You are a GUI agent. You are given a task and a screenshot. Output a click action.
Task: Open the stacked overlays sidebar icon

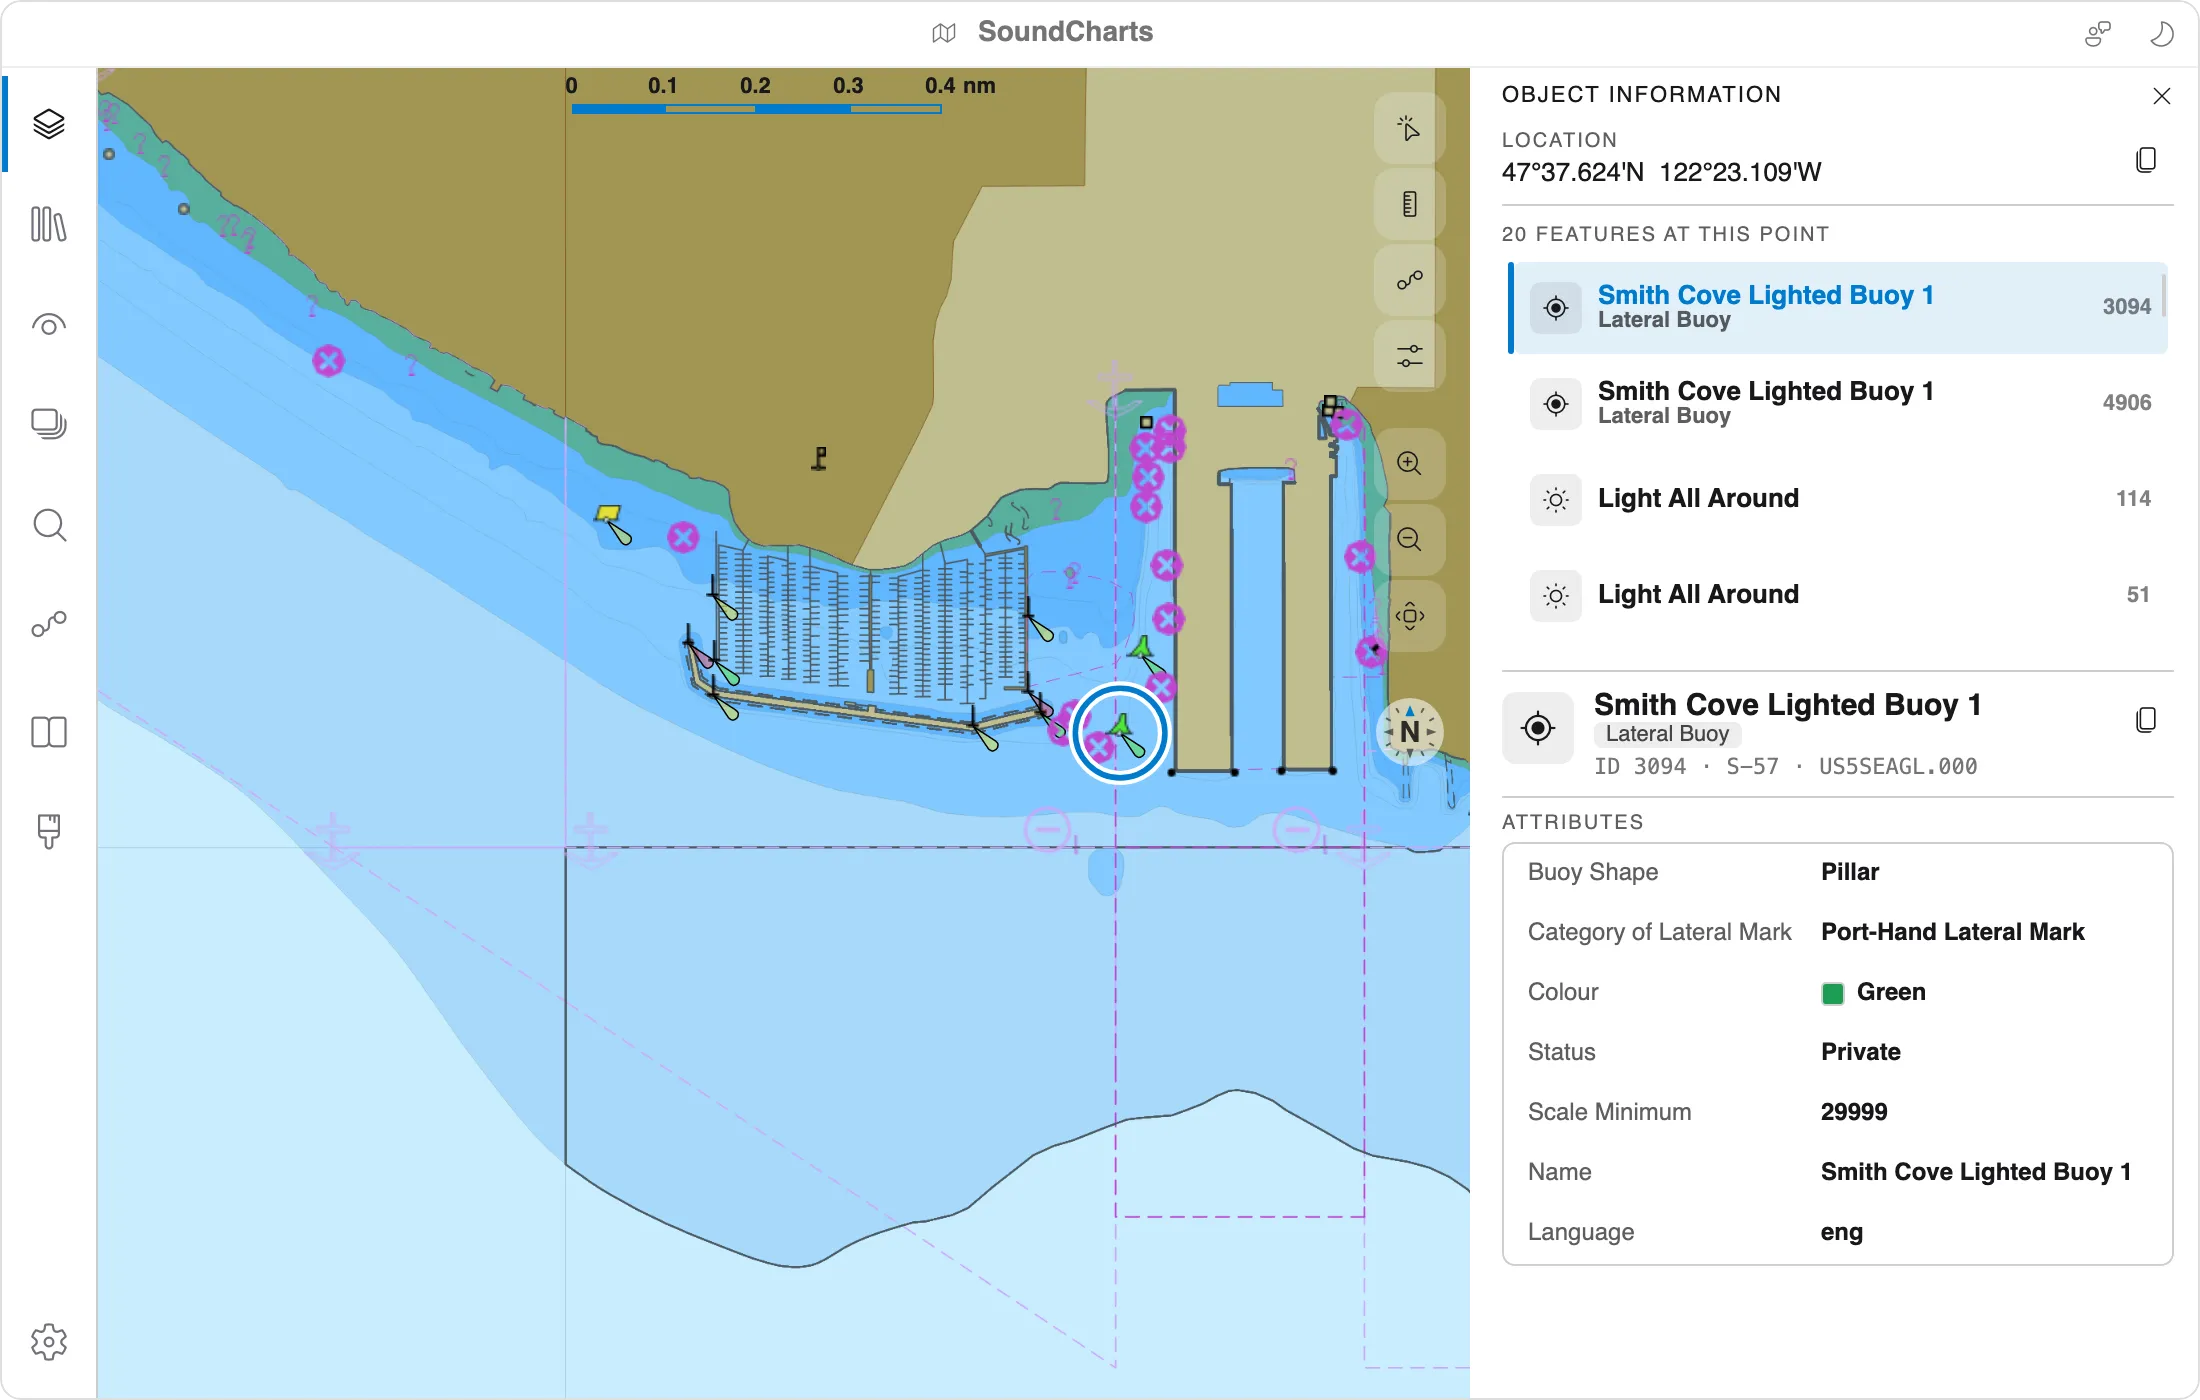tap(49, 424)
